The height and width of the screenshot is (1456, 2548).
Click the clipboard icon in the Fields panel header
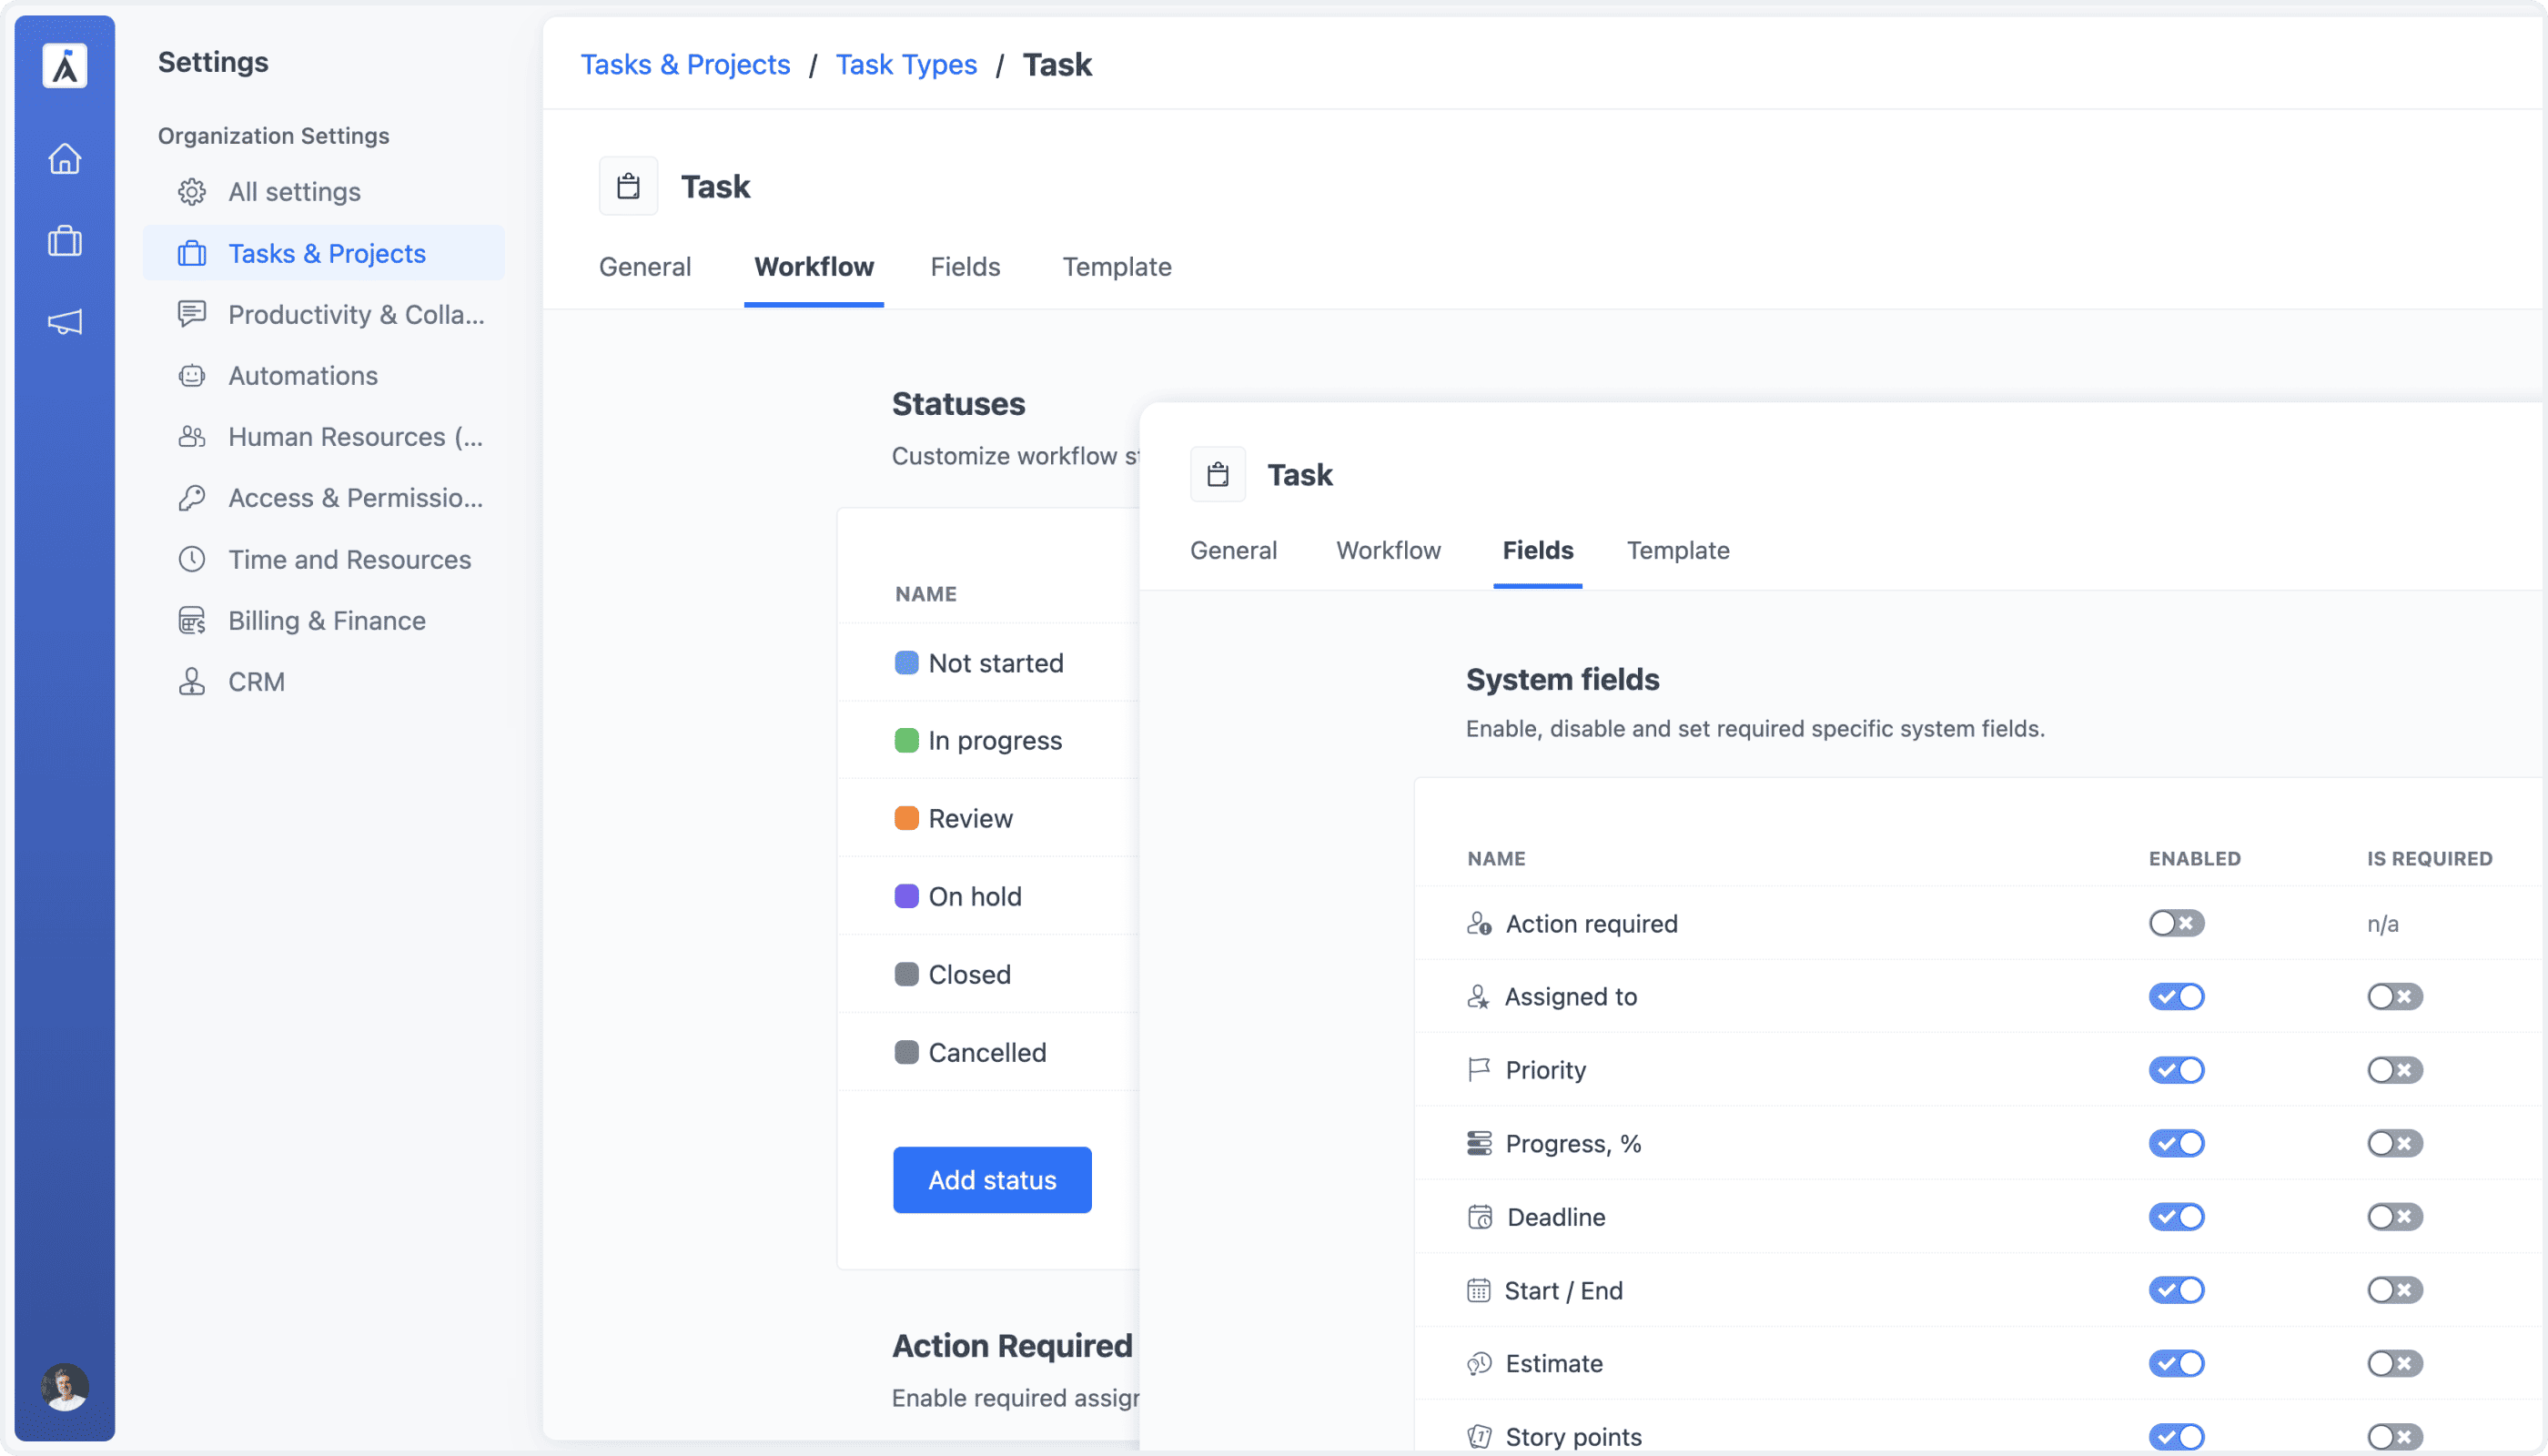(1217, 474)
